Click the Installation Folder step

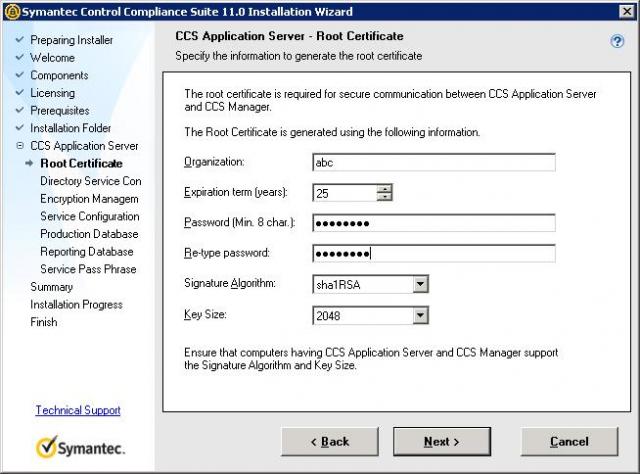71,128
